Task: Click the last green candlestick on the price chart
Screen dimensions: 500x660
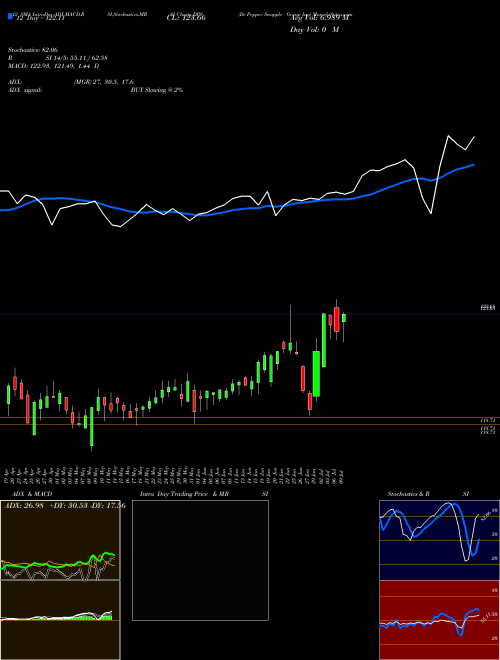Action: [344, 318]
